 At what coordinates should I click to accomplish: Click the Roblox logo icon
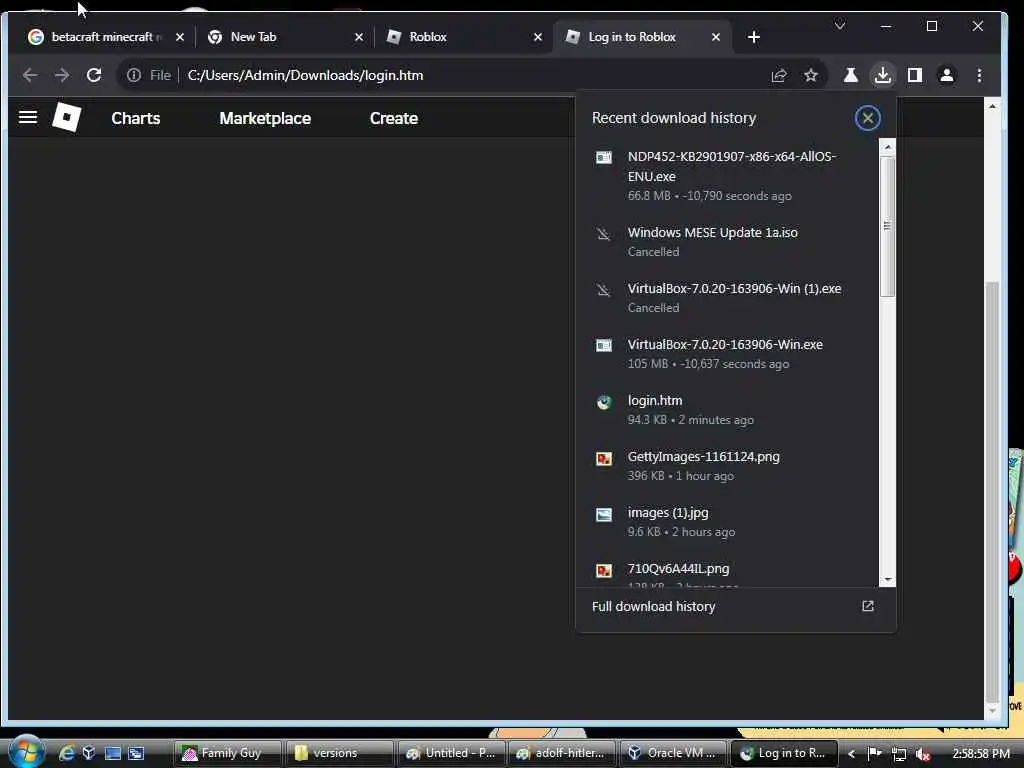pyautogui.click(x=67, y=118)
